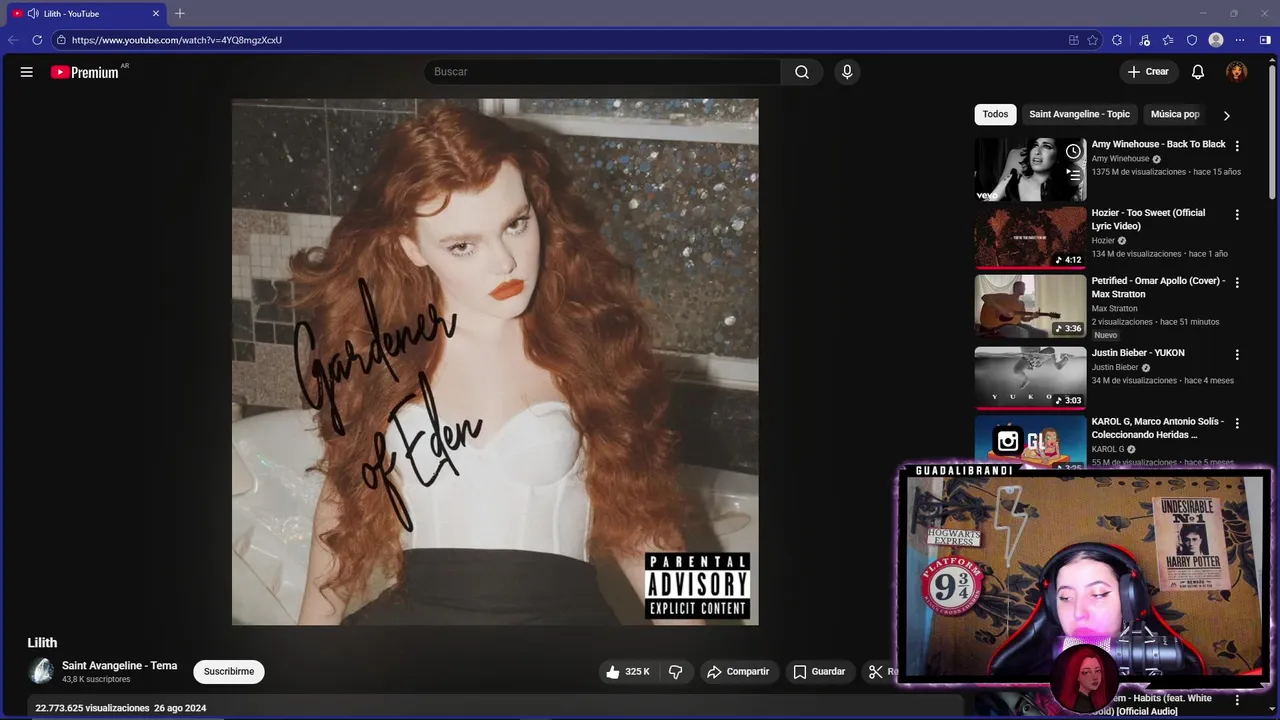This screenshot has height=720, width=1280.
Task: Reload the page with the refresh icon
Action: click(x=37, y=40)
